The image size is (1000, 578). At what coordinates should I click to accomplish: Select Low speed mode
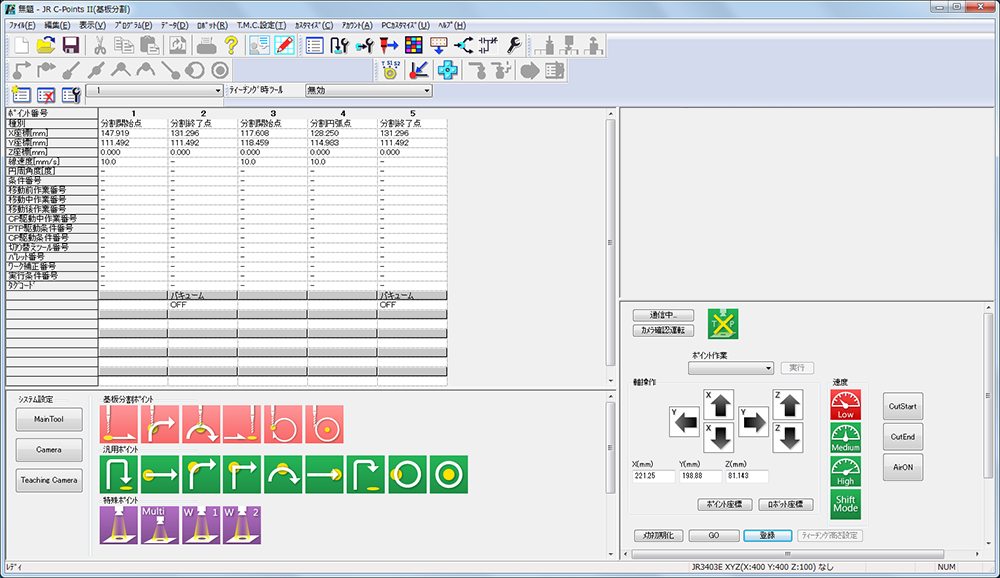point(846,404)
